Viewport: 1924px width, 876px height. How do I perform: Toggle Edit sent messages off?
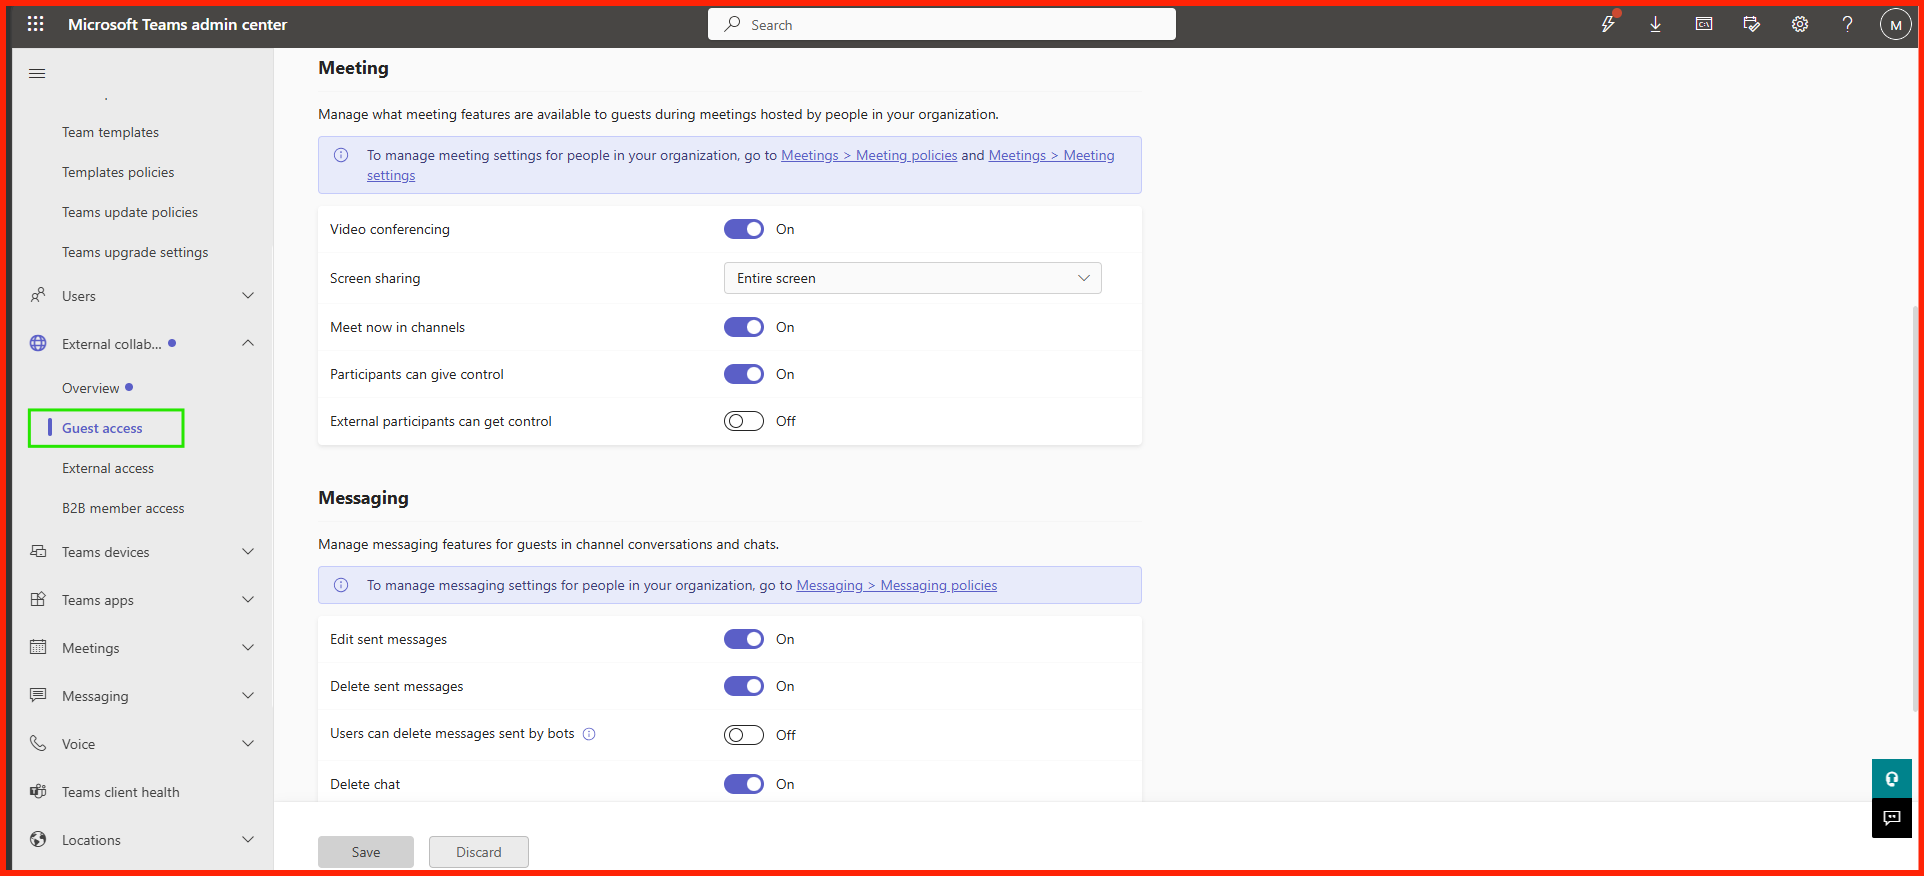point(744,639)
